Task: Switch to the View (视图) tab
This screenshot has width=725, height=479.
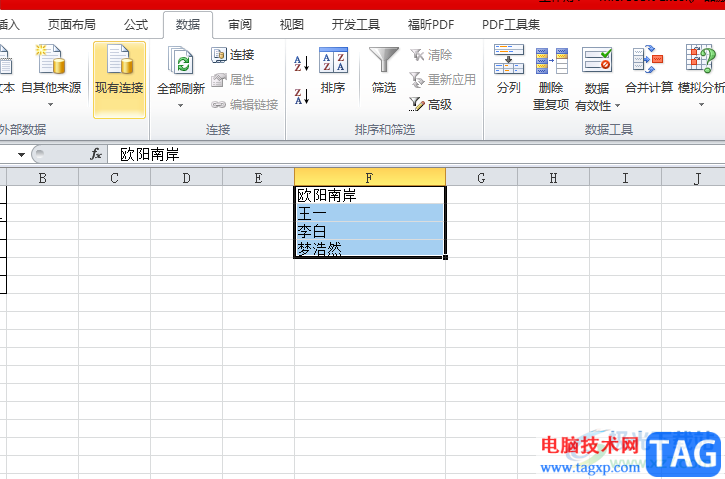Action: pos(292,25)
